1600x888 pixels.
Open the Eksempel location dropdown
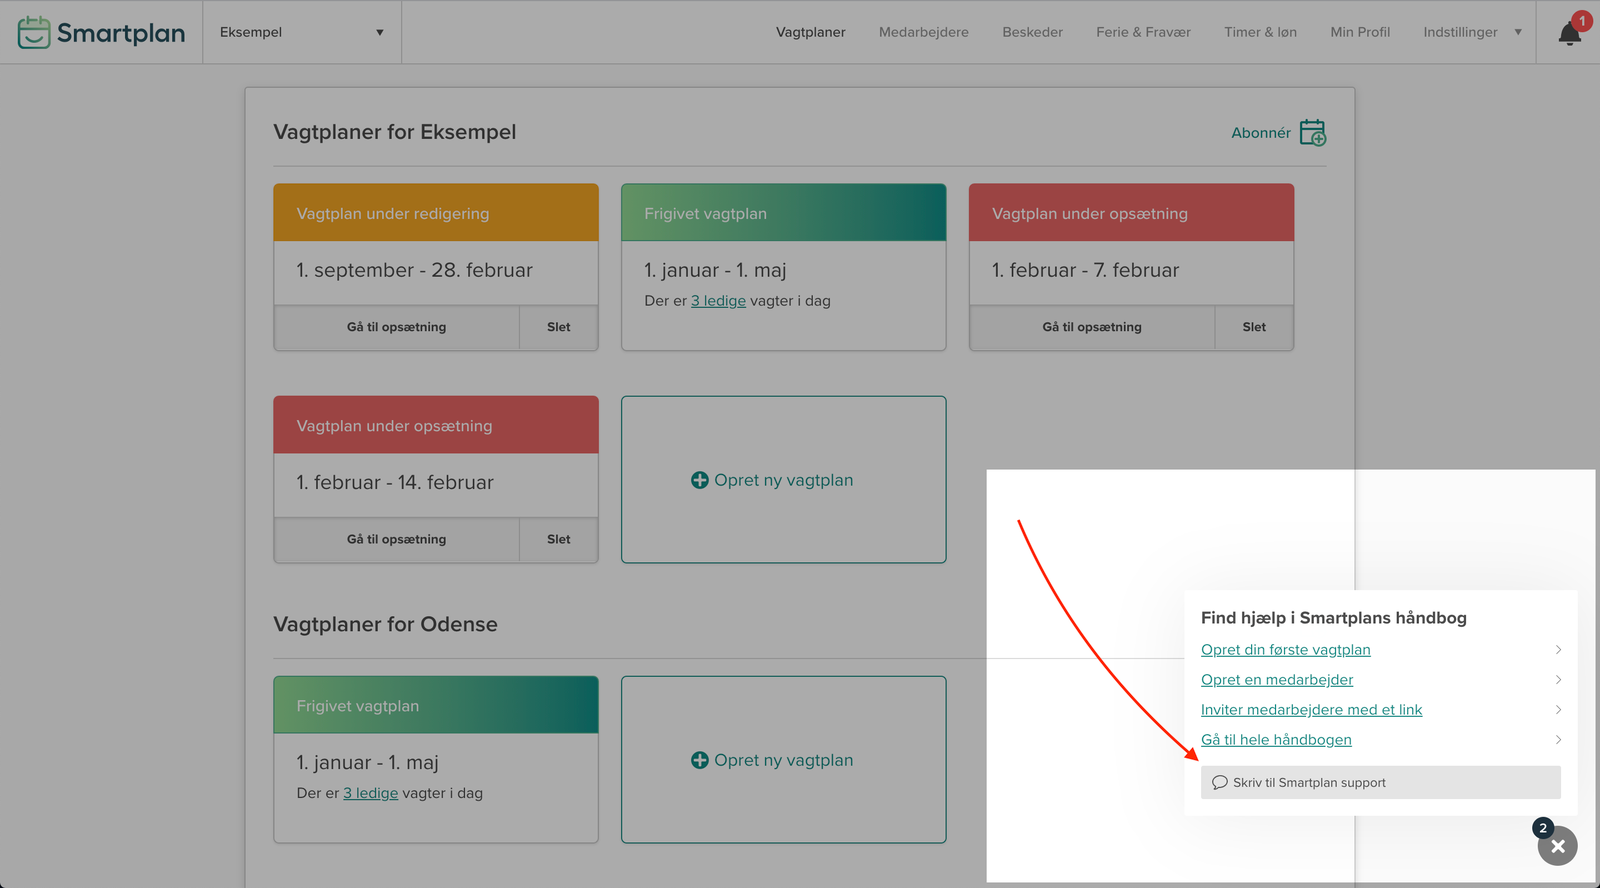(301, 32)
